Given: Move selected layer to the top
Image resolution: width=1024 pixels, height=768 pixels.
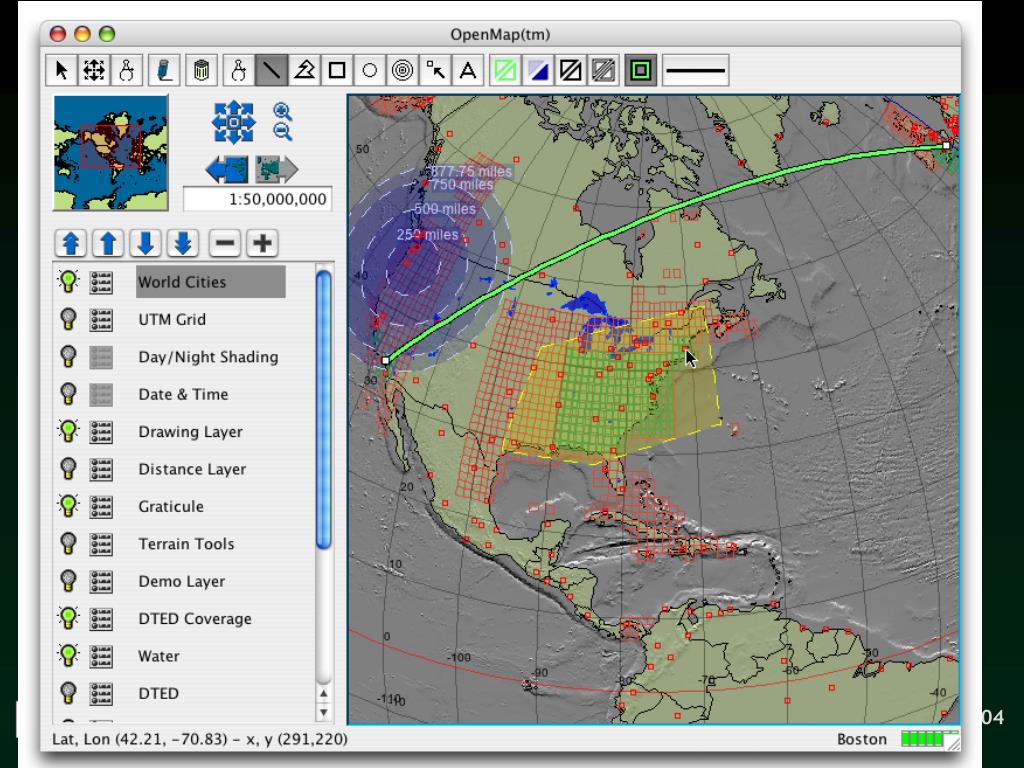Looking at the screenshot, I should click(71, 244).
